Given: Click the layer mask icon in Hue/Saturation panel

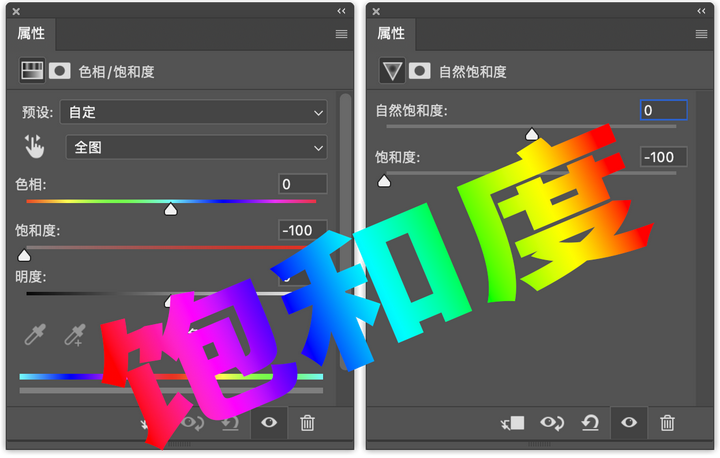Looking at the screenshot, I should 60,71.
